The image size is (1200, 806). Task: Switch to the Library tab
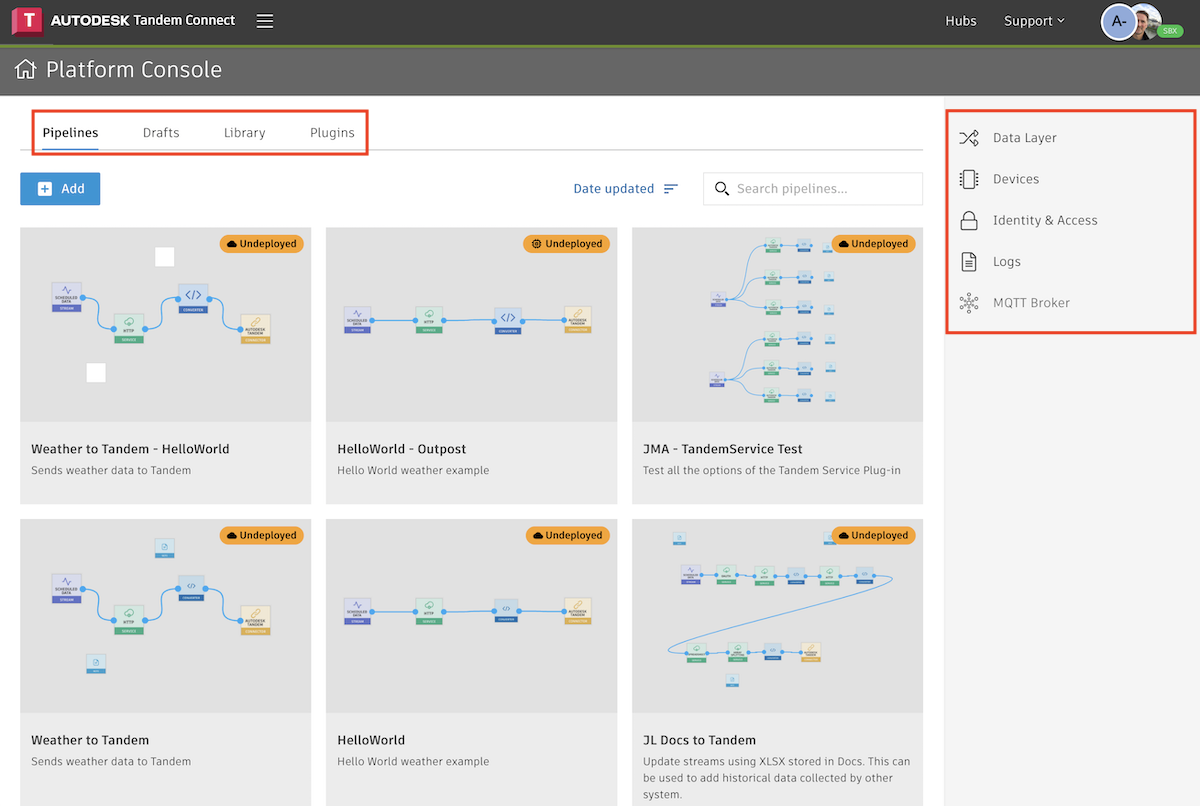245,133
